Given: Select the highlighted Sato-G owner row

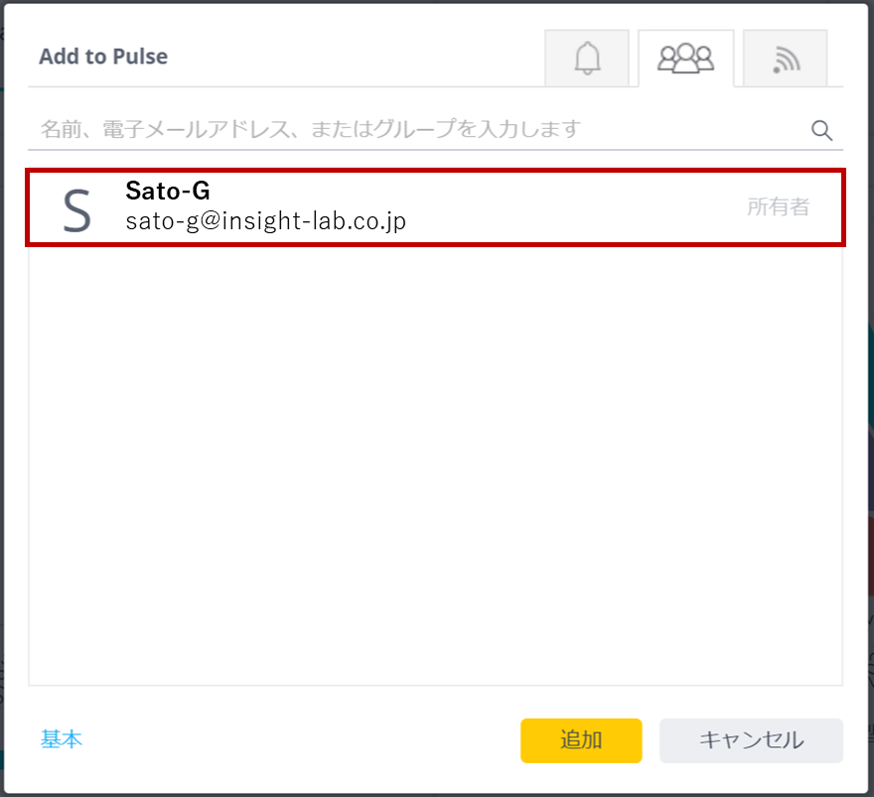Looking at the screenshot, I should click(435, 207).
